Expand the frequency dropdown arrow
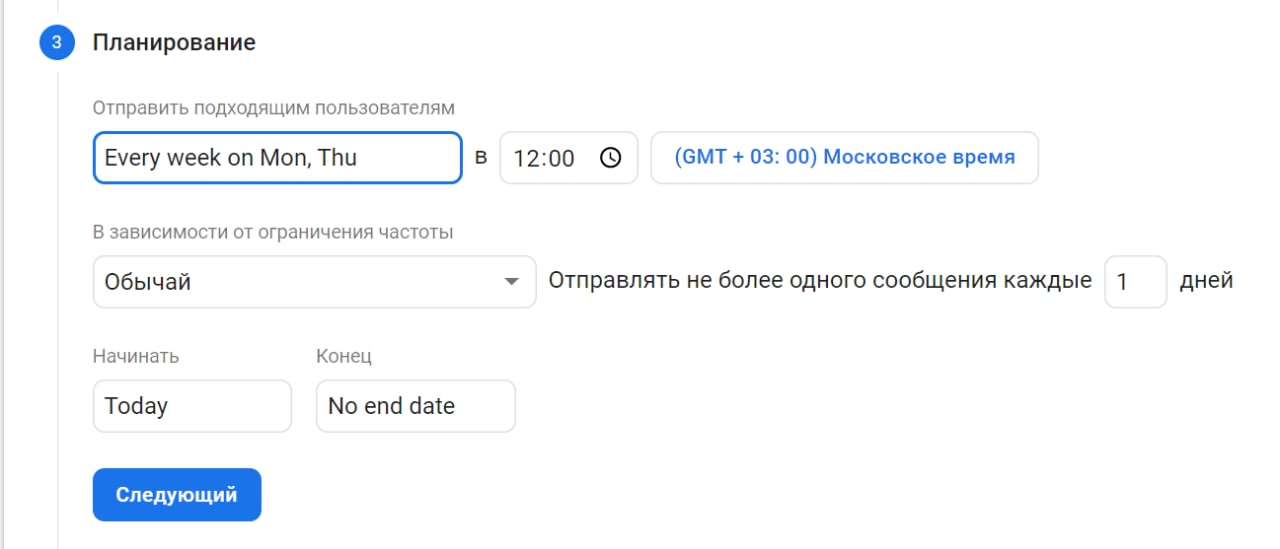 [512, 282]
